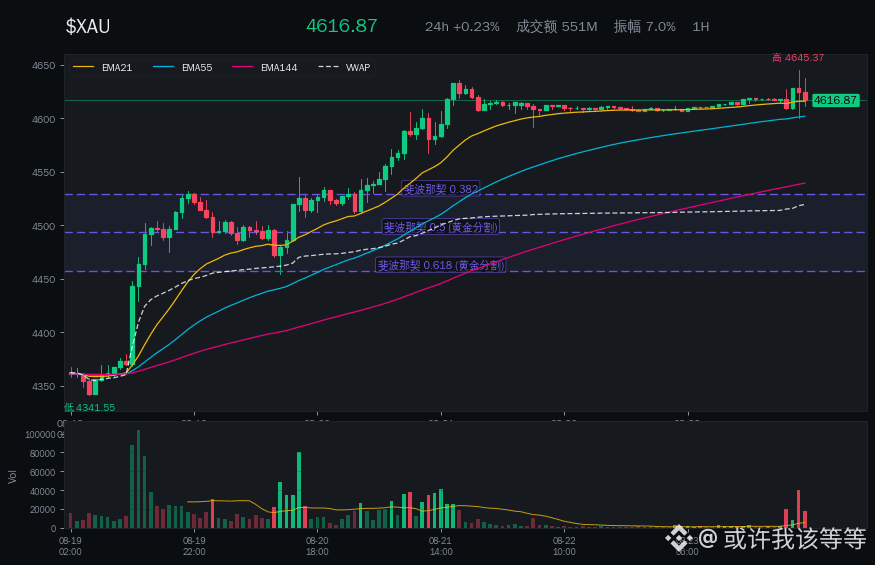Click the 24h +0.23% change label
This screenshot has height=565, width=875.
462,27
